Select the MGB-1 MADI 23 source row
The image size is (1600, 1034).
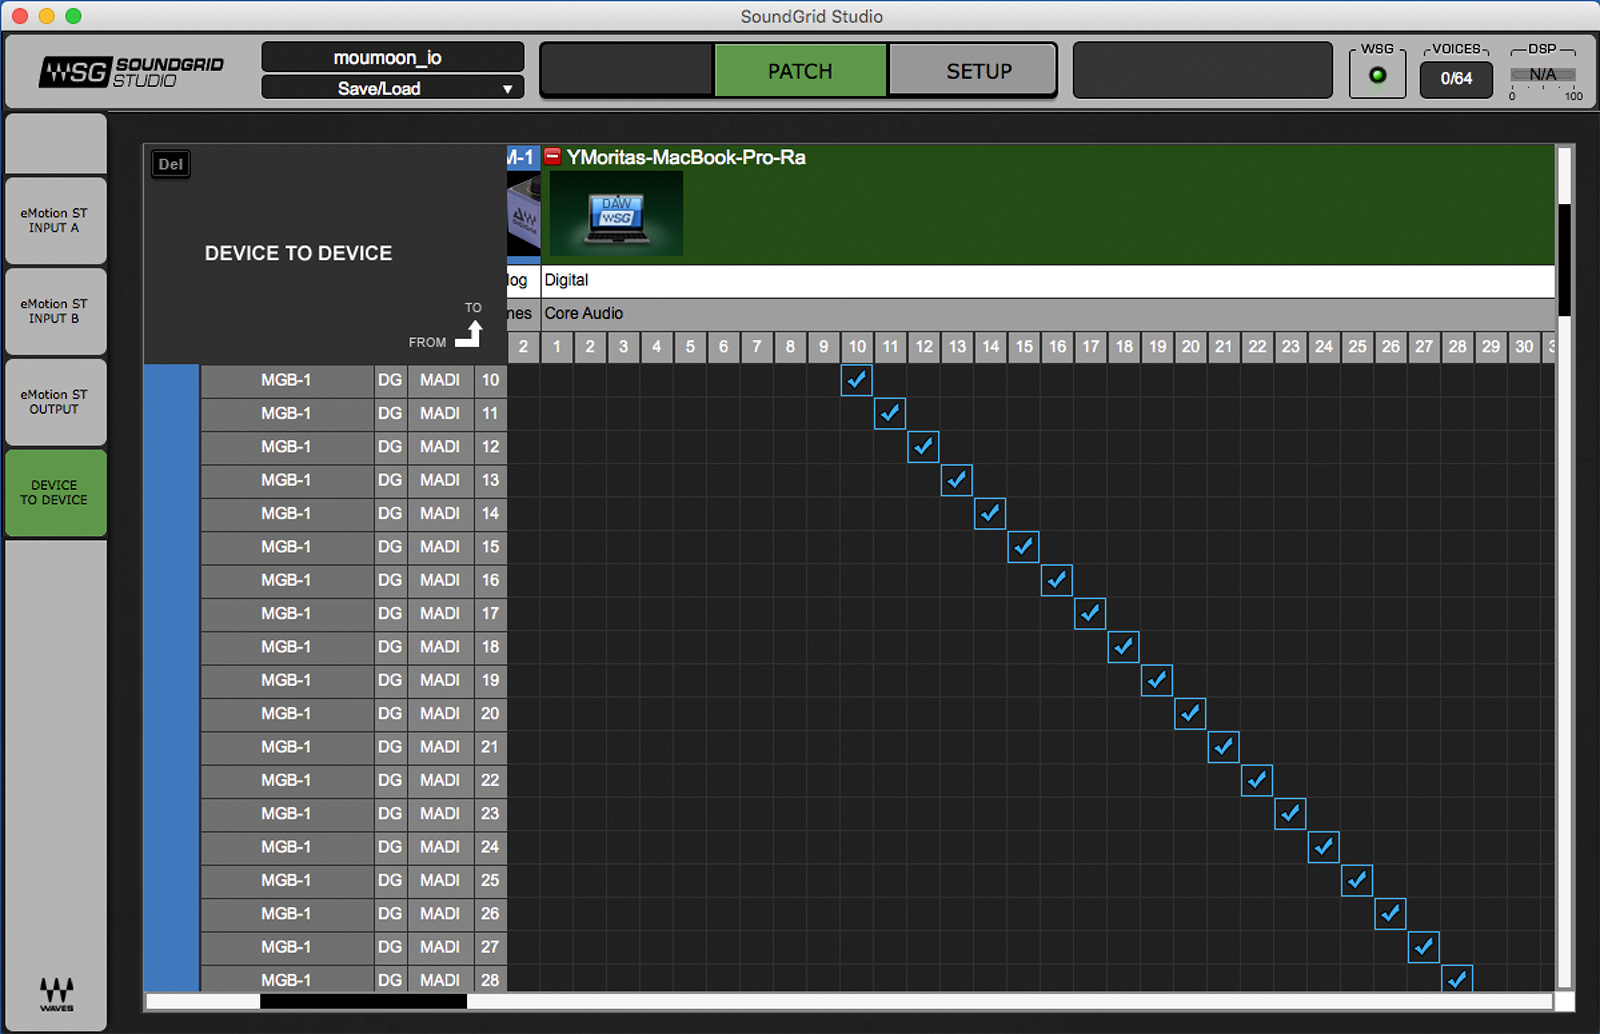click(354, 814)
